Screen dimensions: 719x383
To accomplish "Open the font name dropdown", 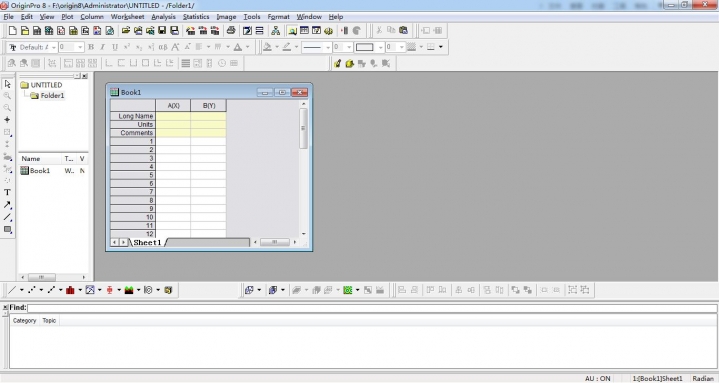I will click(x=54, y=47).
